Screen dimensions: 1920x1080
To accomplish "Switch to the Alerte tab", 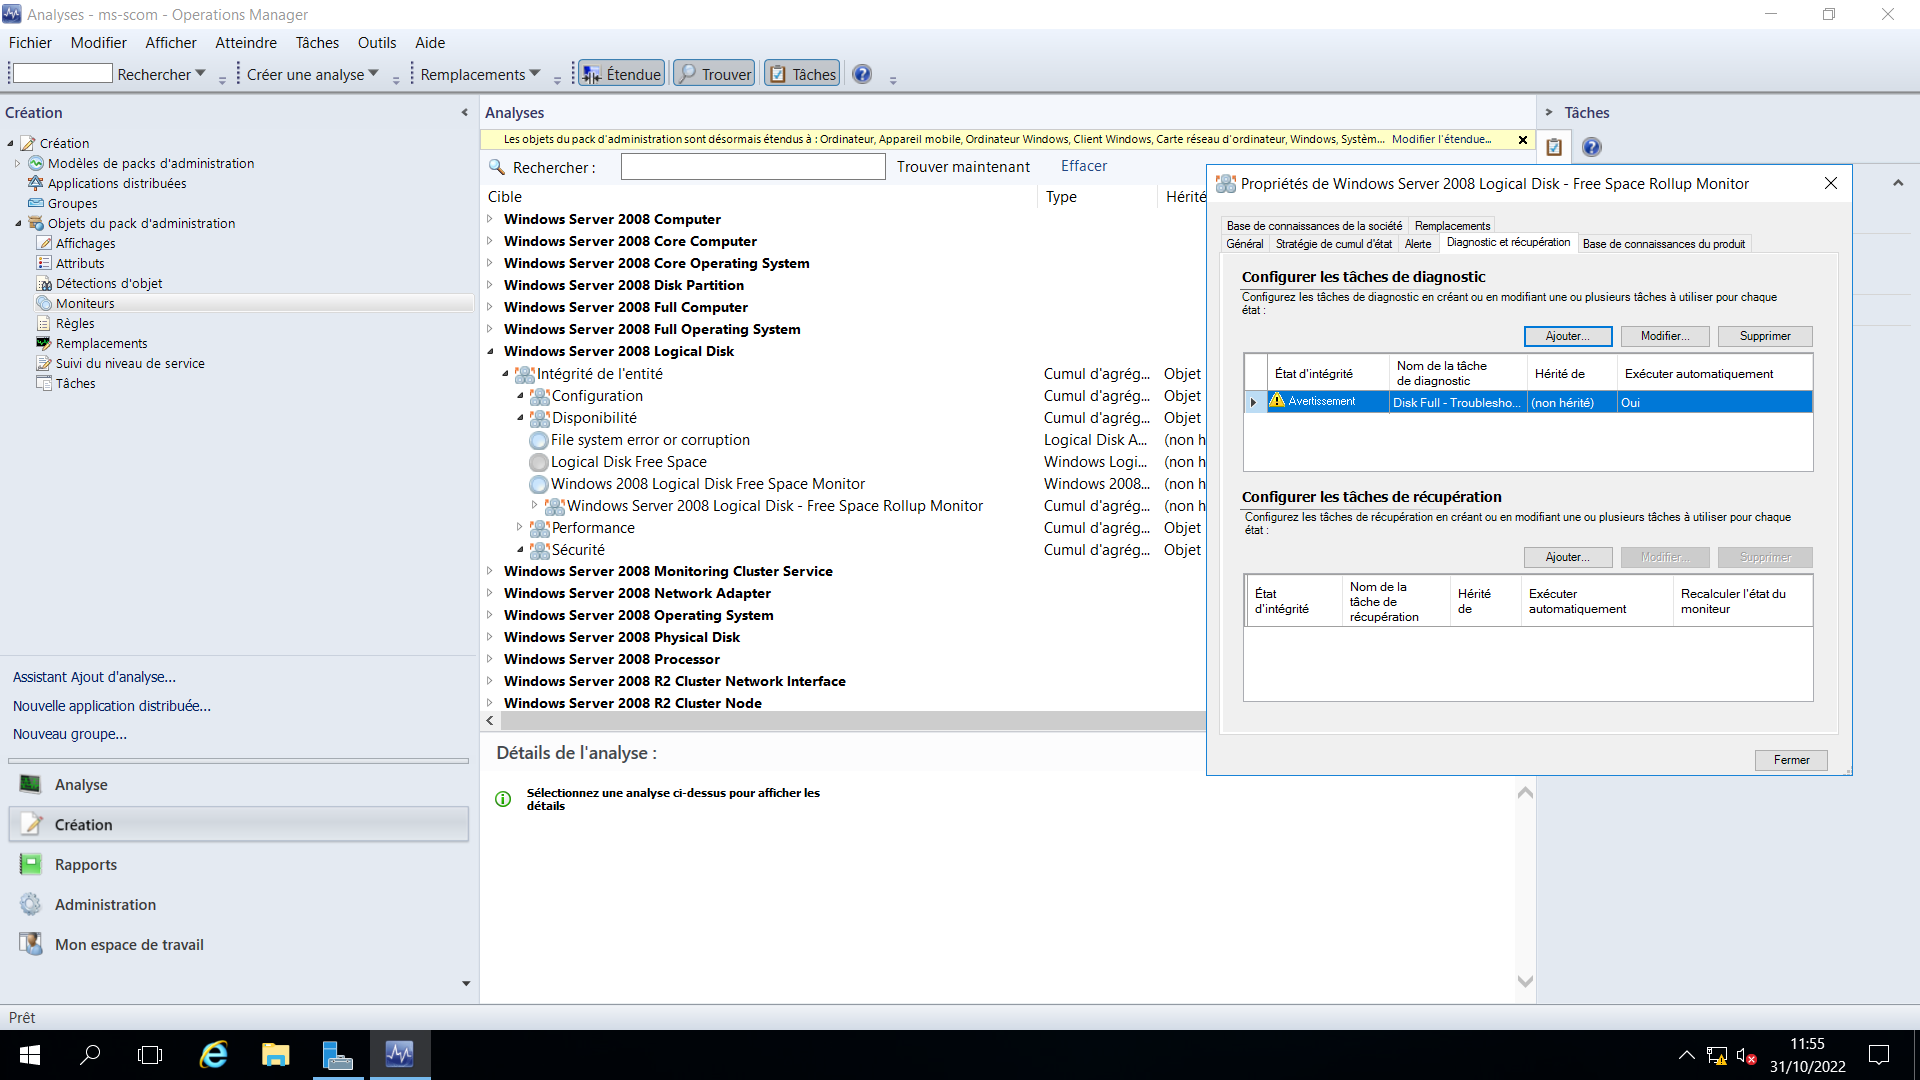I will click(x=1418, y=243).
